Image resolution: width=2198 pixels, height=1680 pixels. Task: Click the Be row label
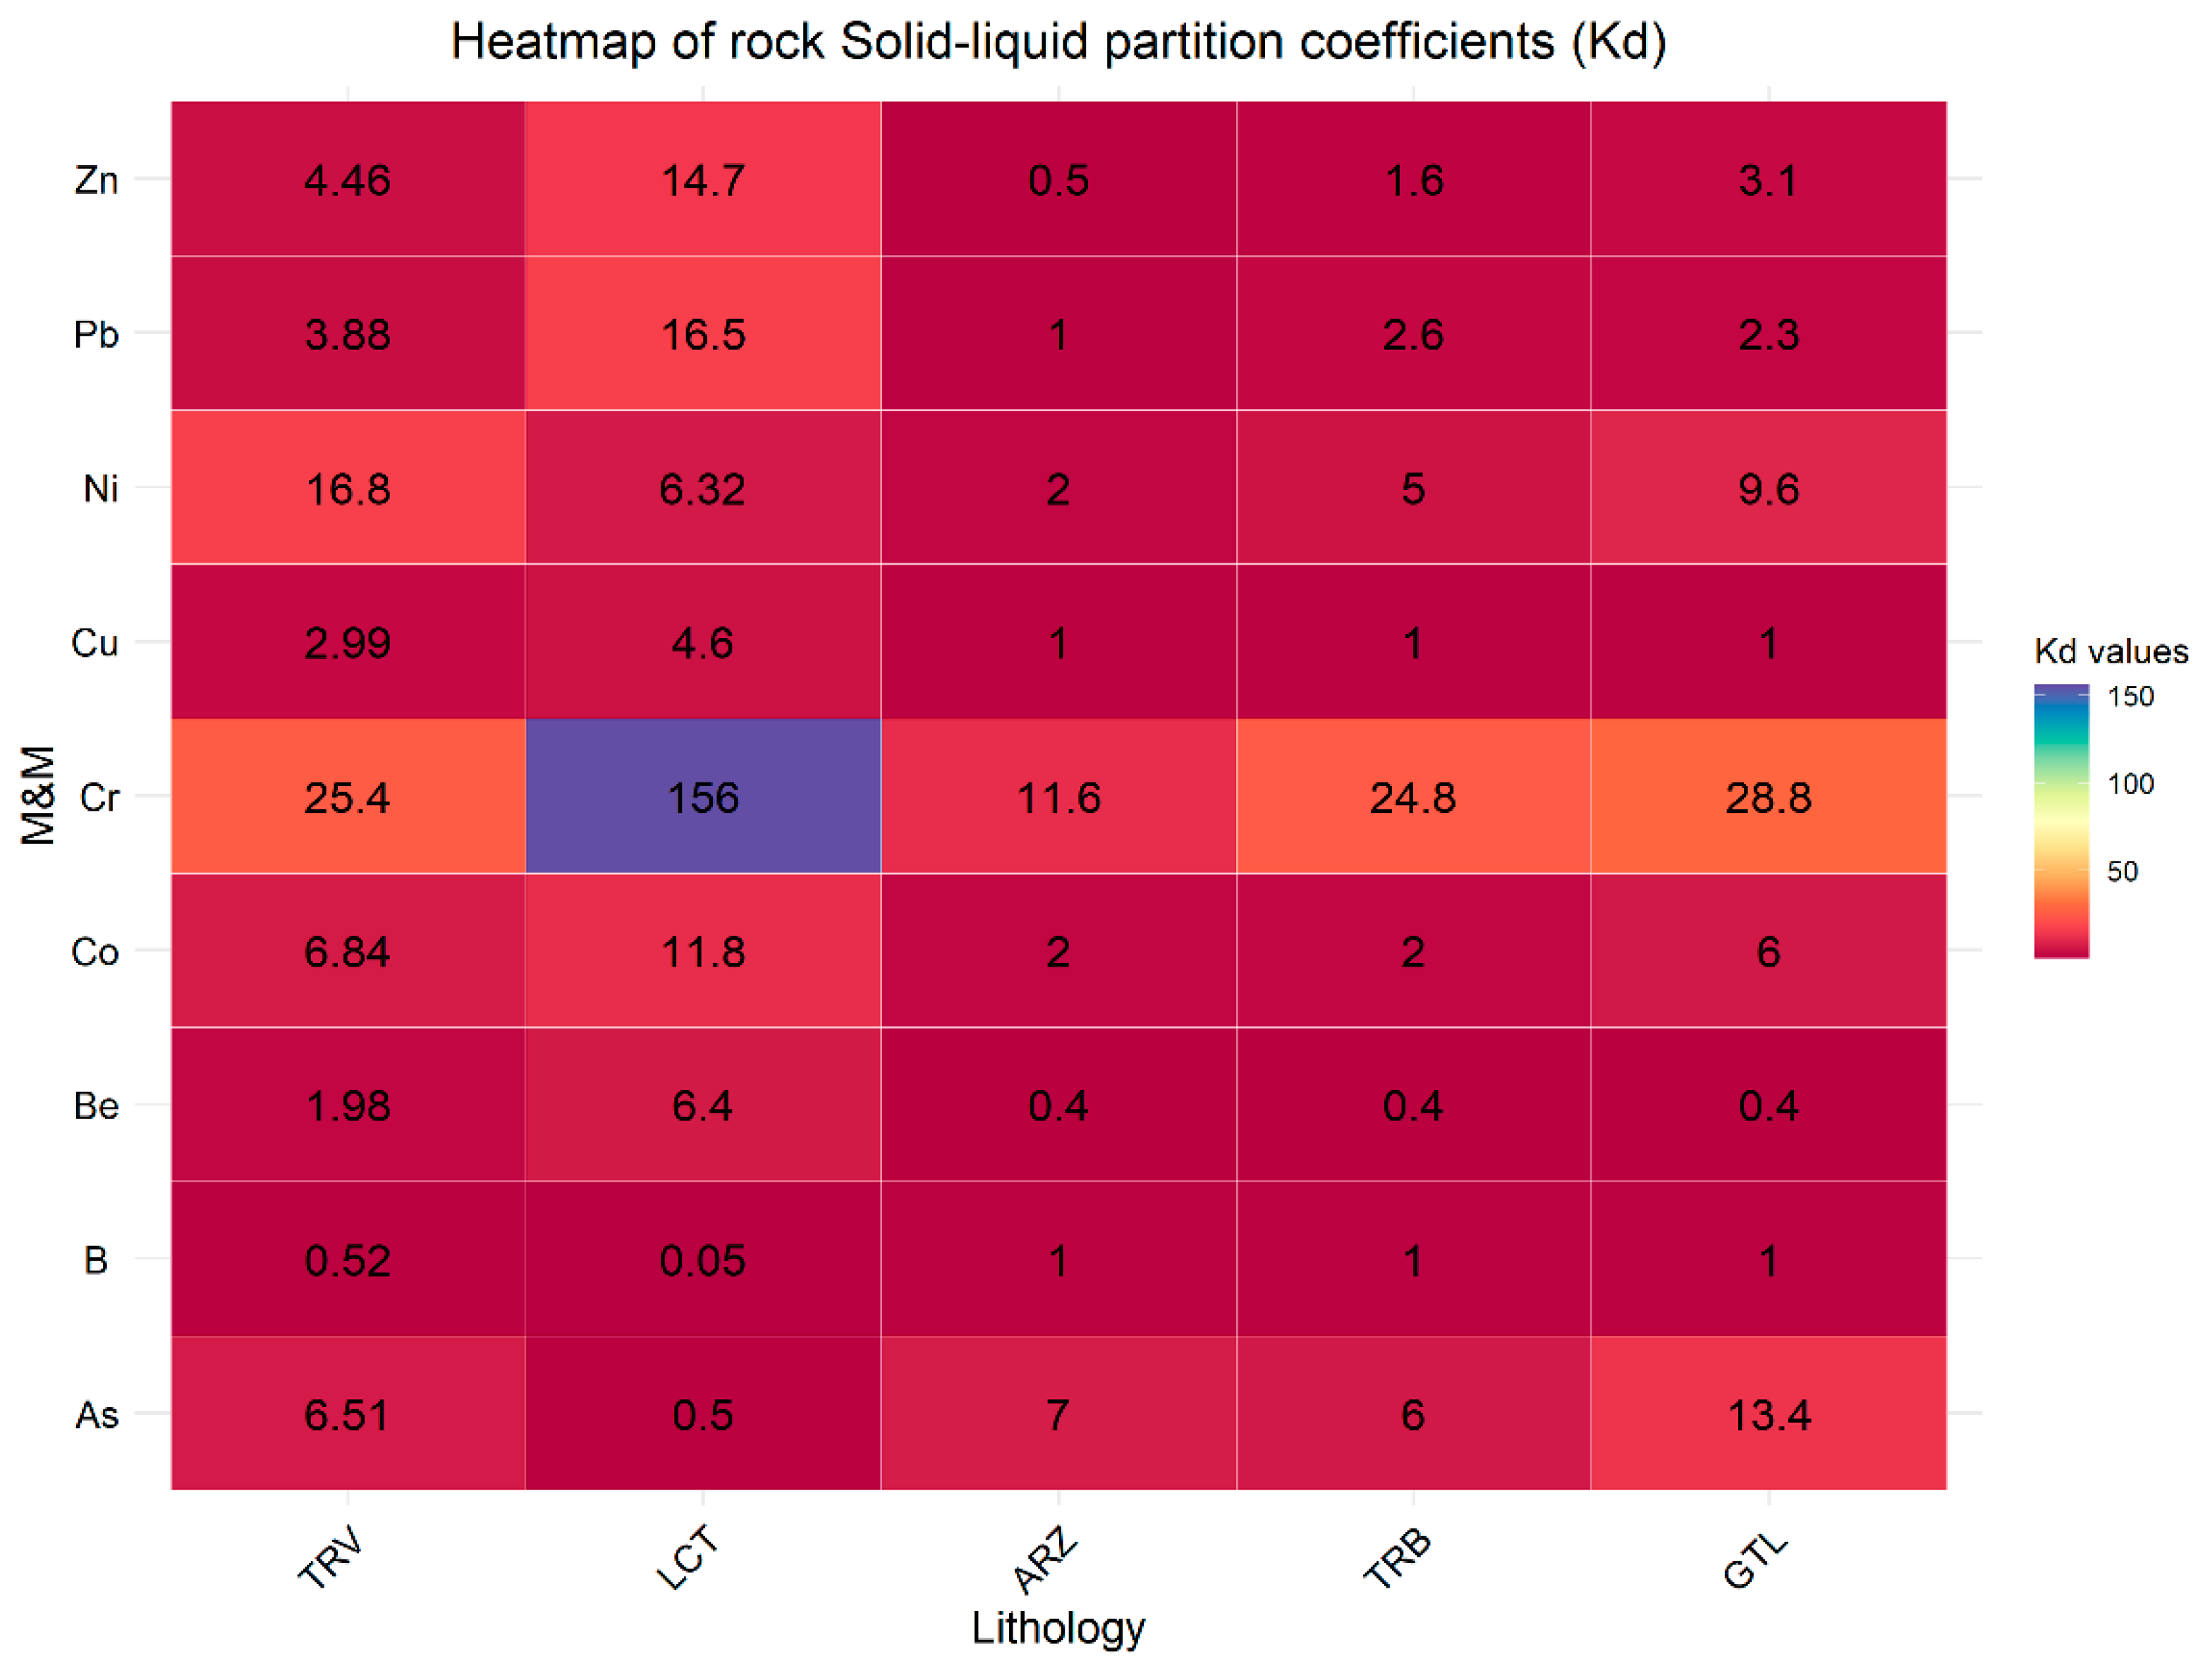(x=96, y=1106)
